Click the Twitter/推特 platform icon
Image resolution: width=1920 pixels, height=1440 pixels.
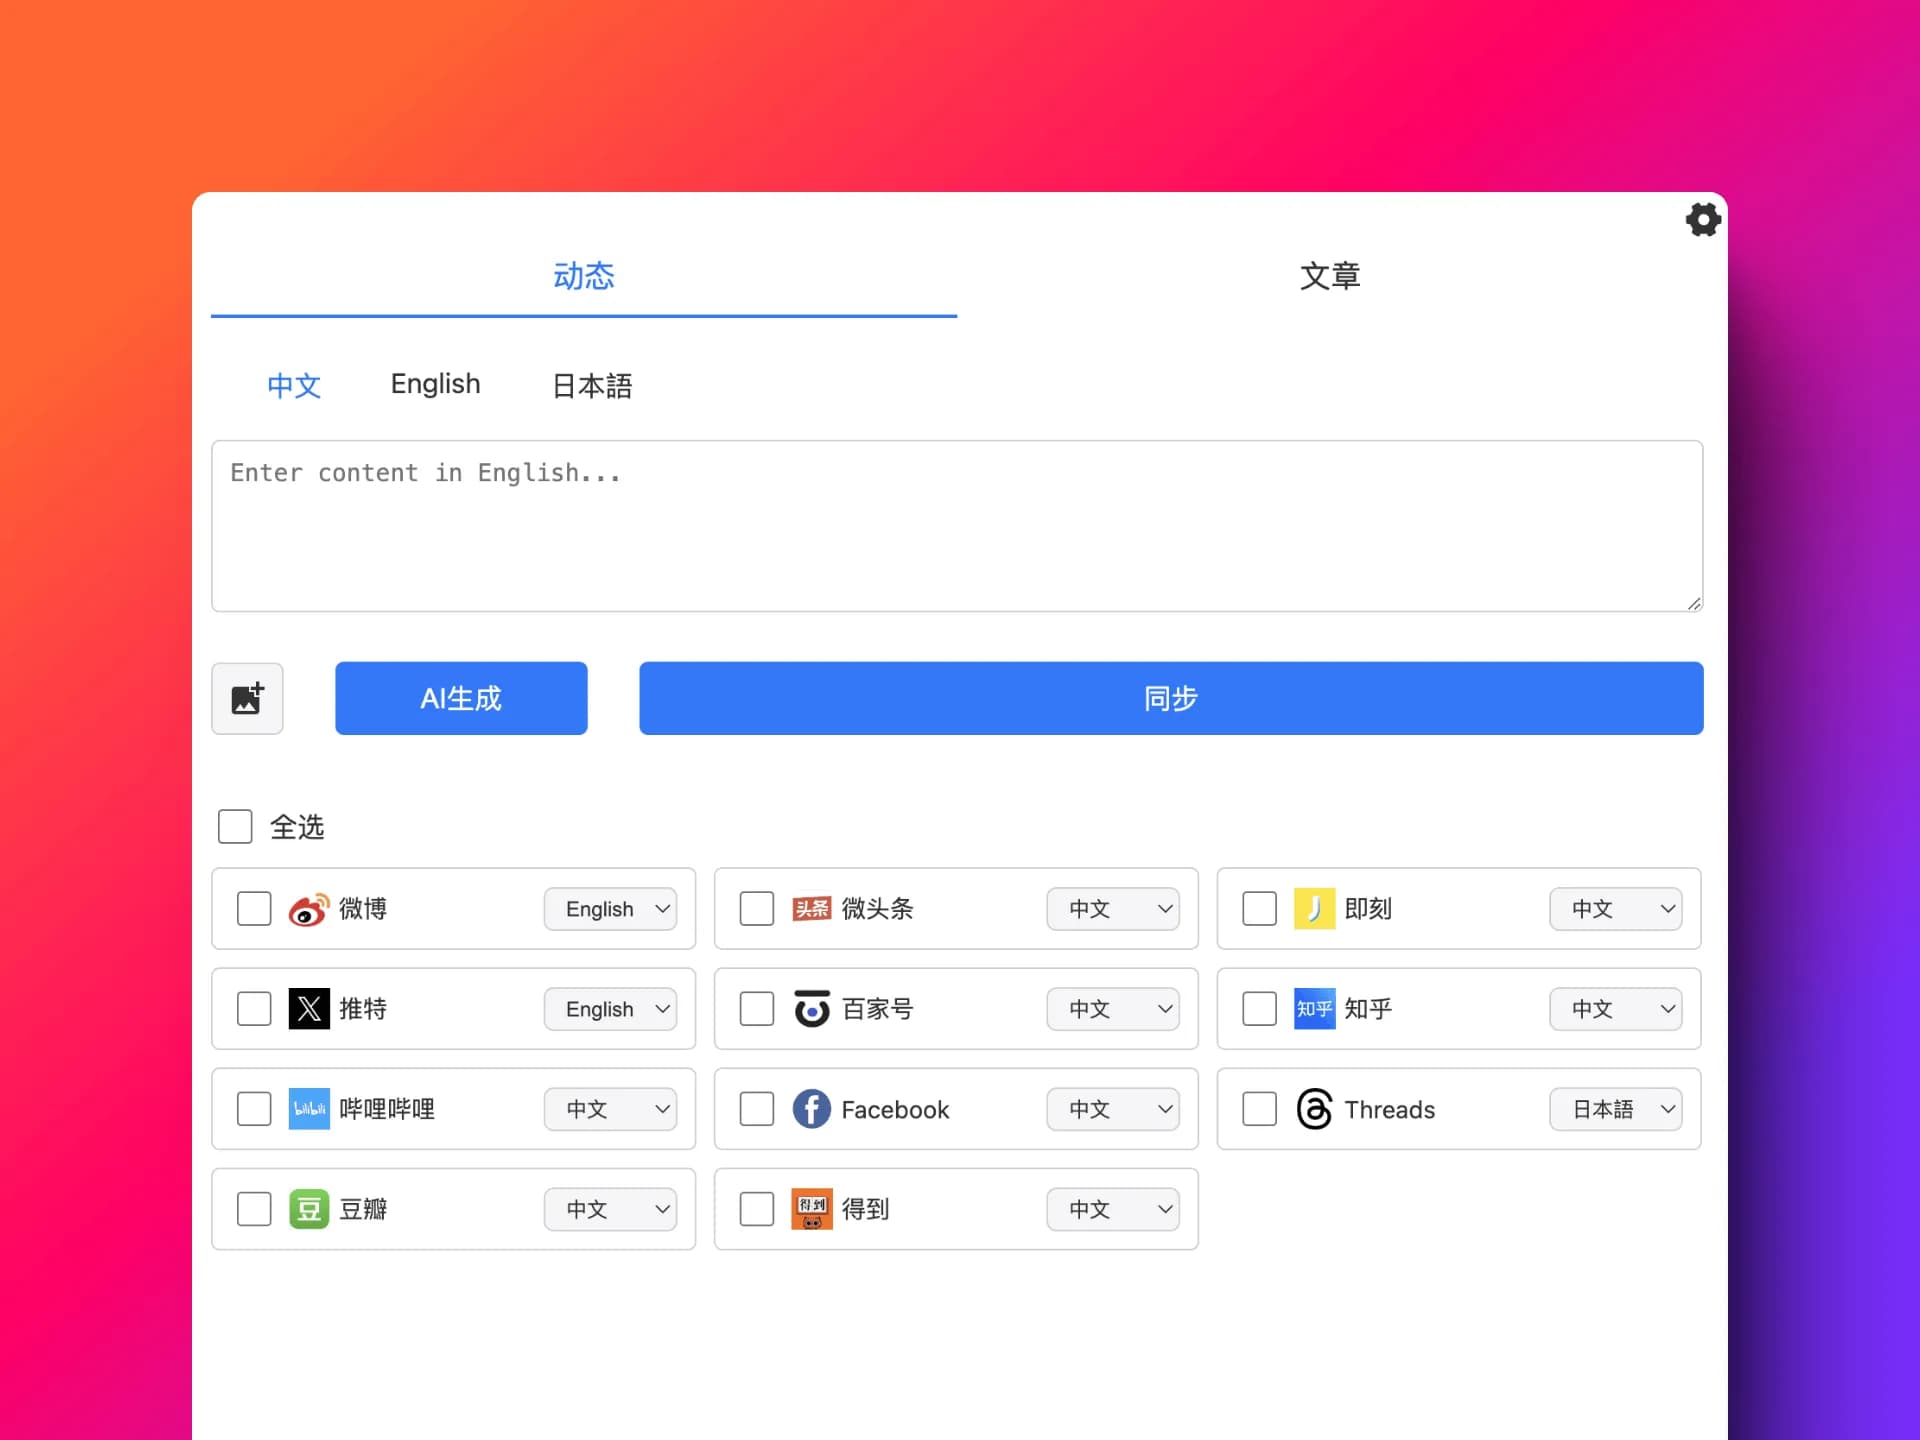(308, 1007)
